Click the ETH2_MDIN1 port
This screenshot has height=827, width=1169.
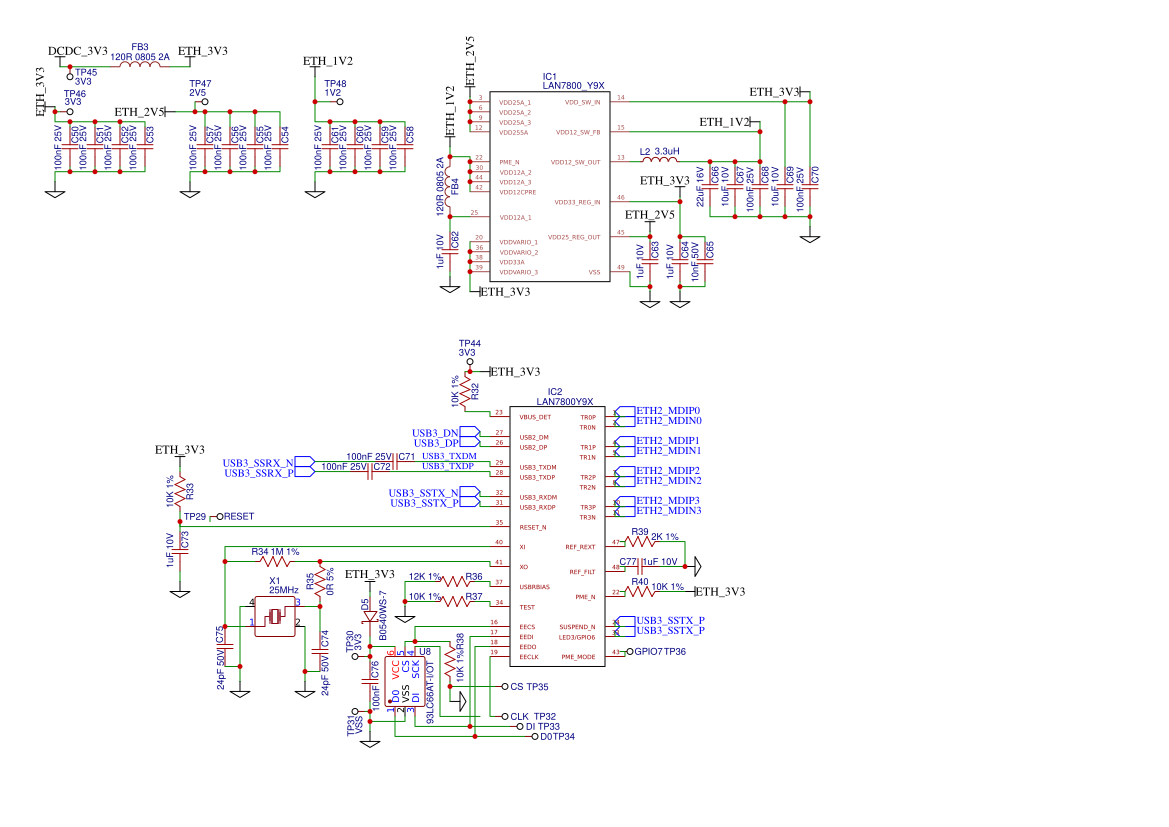[625, 451]
